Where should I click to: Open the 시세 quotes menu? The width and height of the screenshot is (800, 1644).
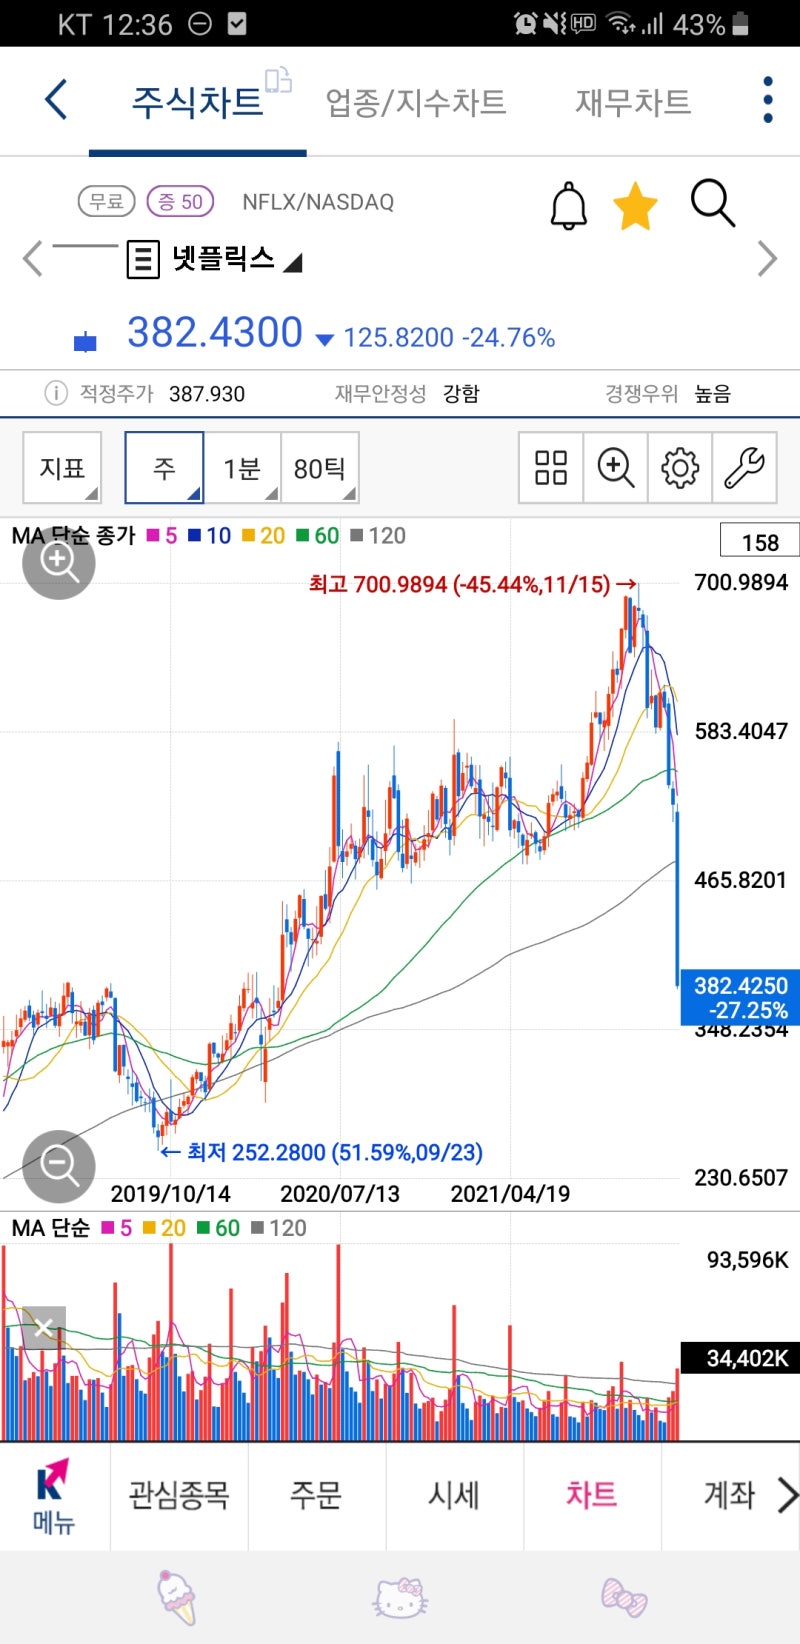click(454, 1495)
